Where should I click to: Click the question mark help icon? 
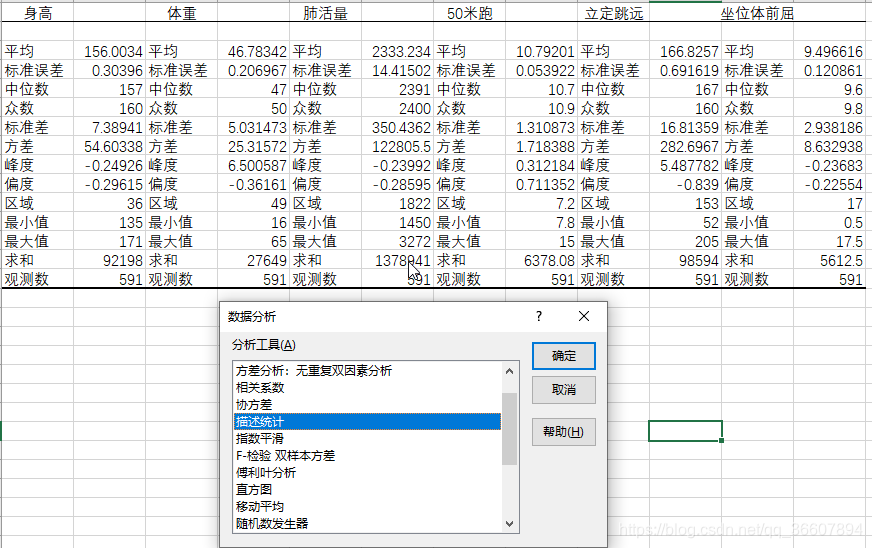click(538, 316)
